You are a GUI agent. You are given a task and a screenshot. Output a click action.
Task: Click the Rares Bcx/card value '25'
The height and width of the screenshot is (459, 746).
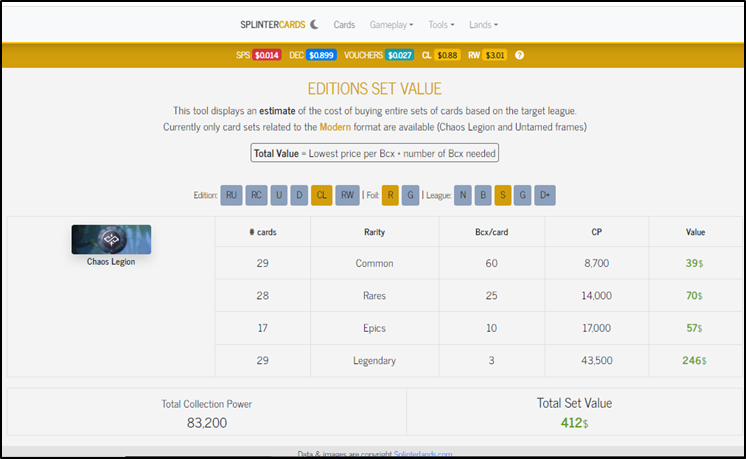coord(491,295)
